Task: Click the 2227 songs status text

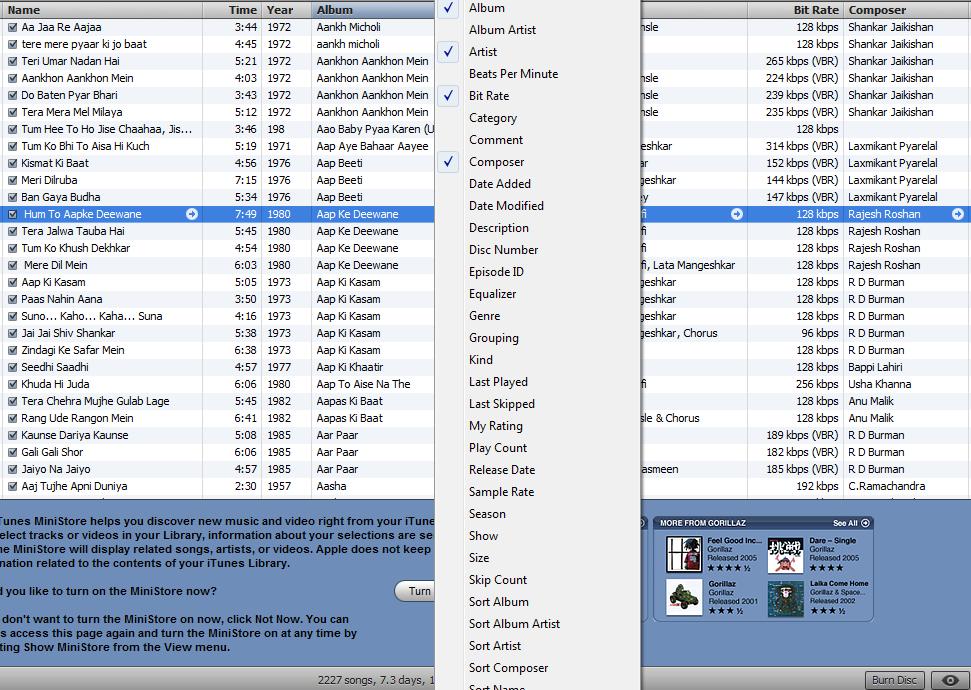Action: pyautogui.click(x=376, y=680)
